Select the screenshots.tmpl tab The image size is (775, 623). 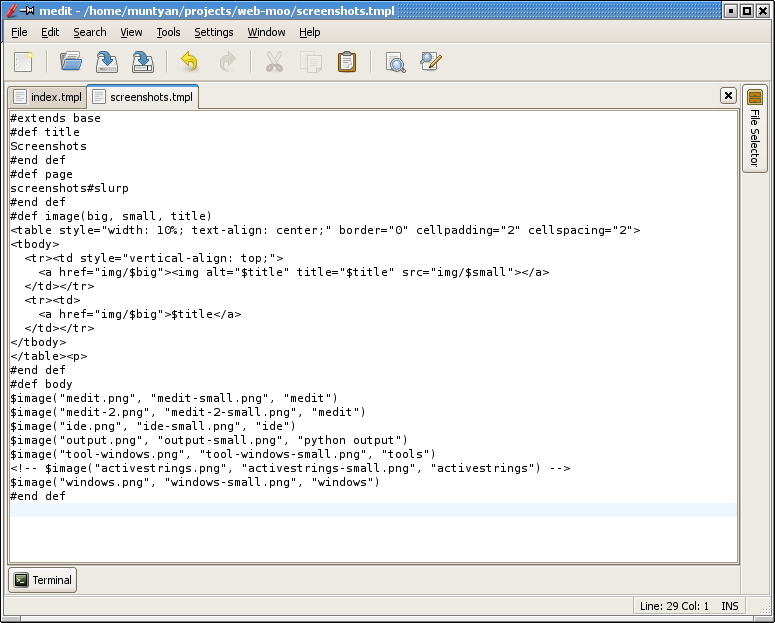pos(143,97)
